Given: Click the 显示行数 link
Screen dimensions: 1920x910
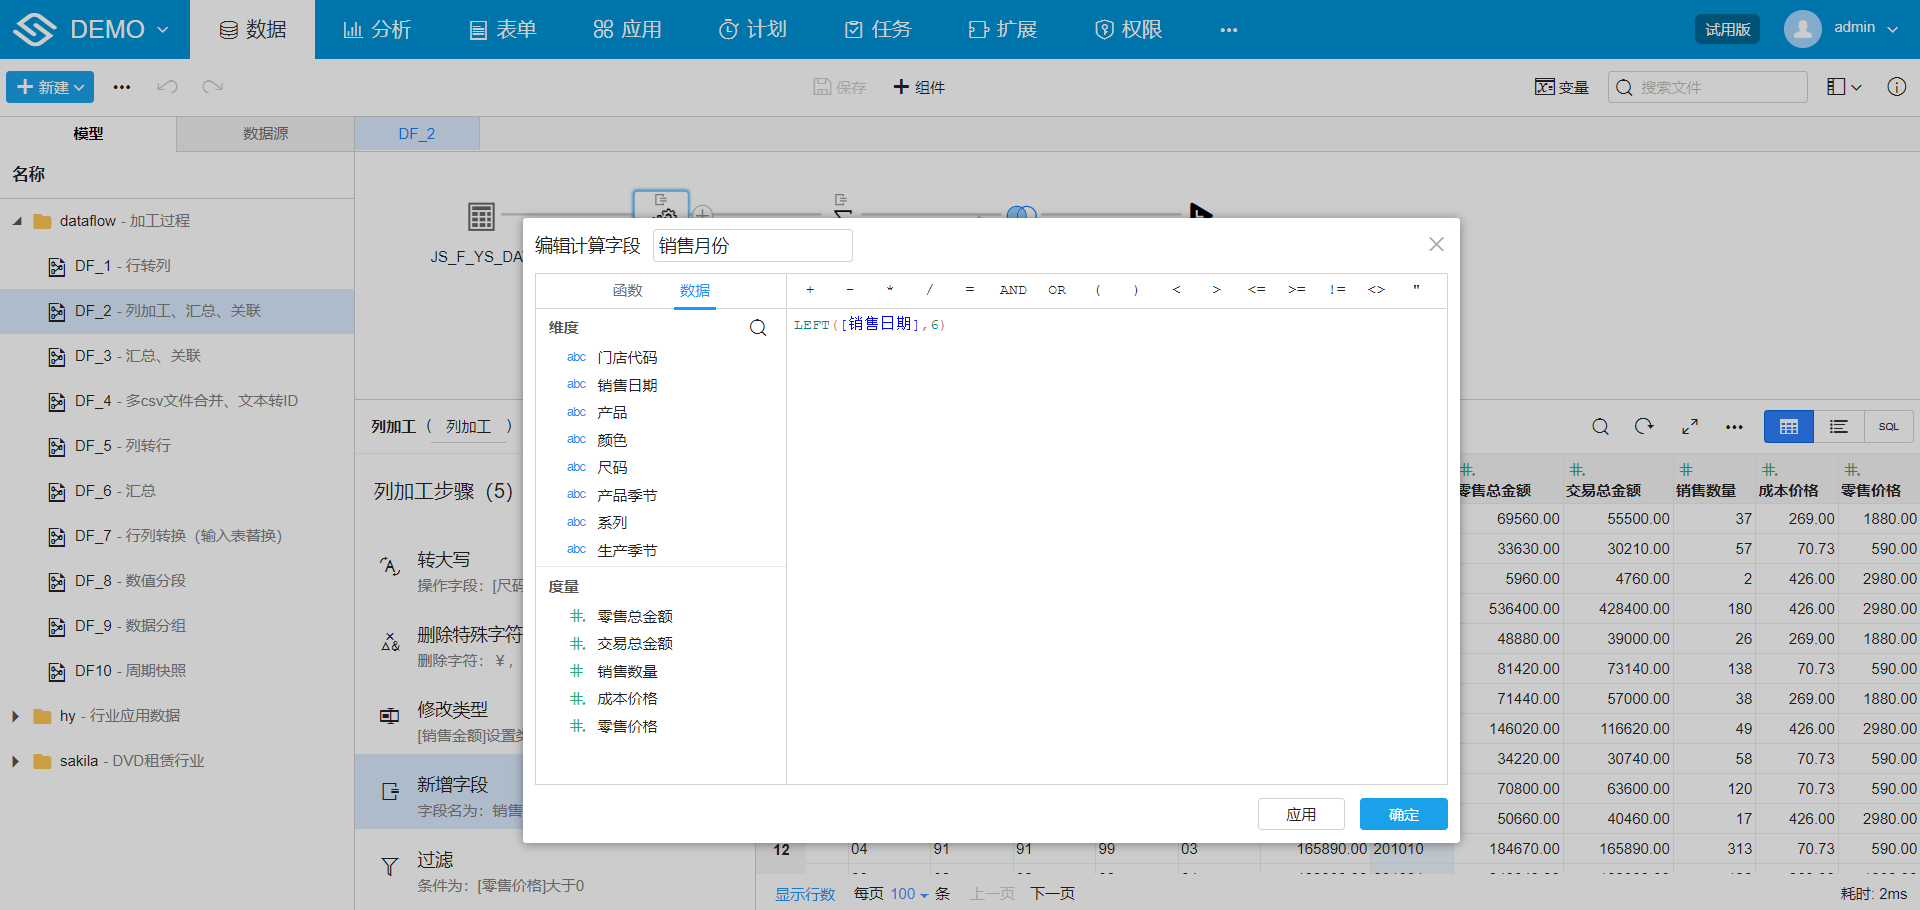Looking at the screenshot, I should [805, 894].
